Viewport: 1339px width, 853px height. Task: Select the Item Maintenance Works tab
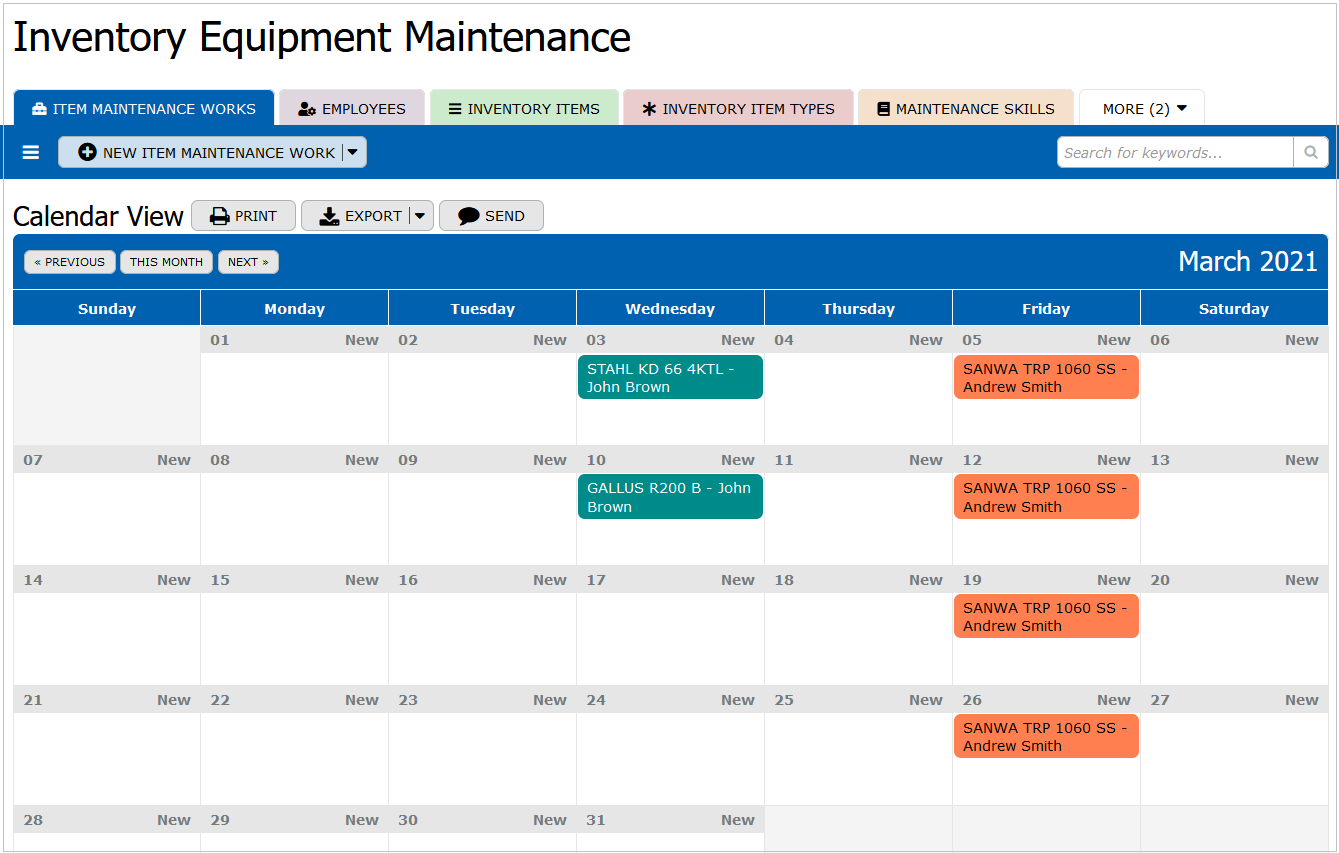pos(144,108)
